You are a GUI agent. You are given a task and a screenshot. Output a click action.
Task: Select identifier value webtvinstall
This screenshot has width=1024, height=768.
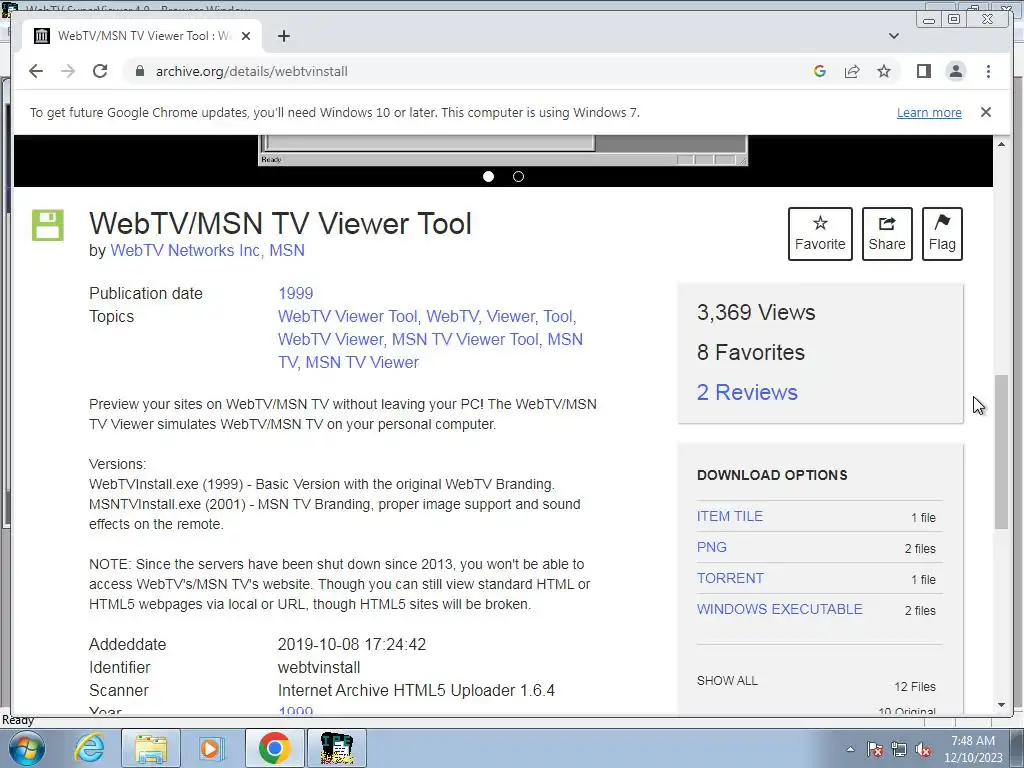pos(319,667)
